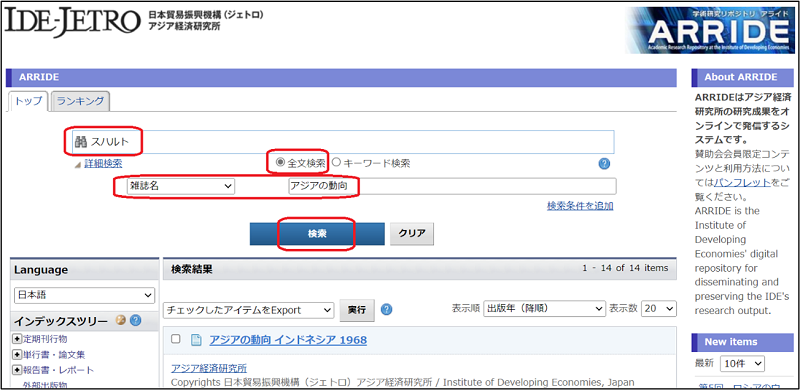The image size is (800, 390).
Task: Open the Language 日本語 dropdown
Action: point(84,295)
